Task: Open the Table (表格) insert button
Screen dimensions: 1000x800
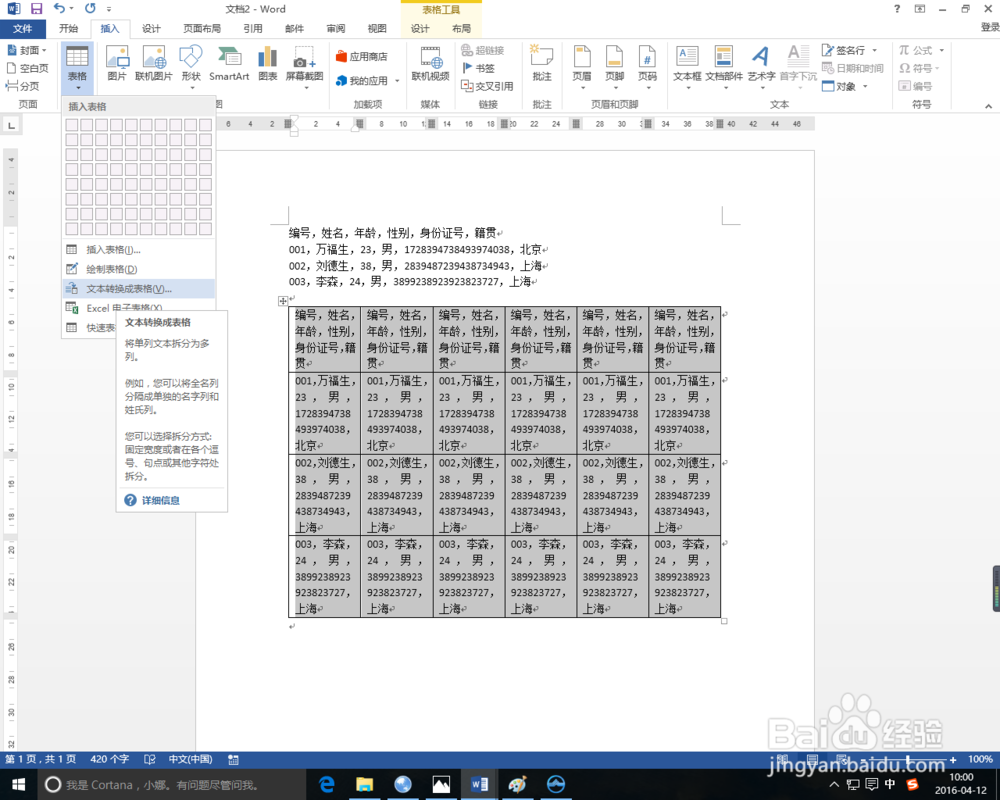Action: pos(77,67)
